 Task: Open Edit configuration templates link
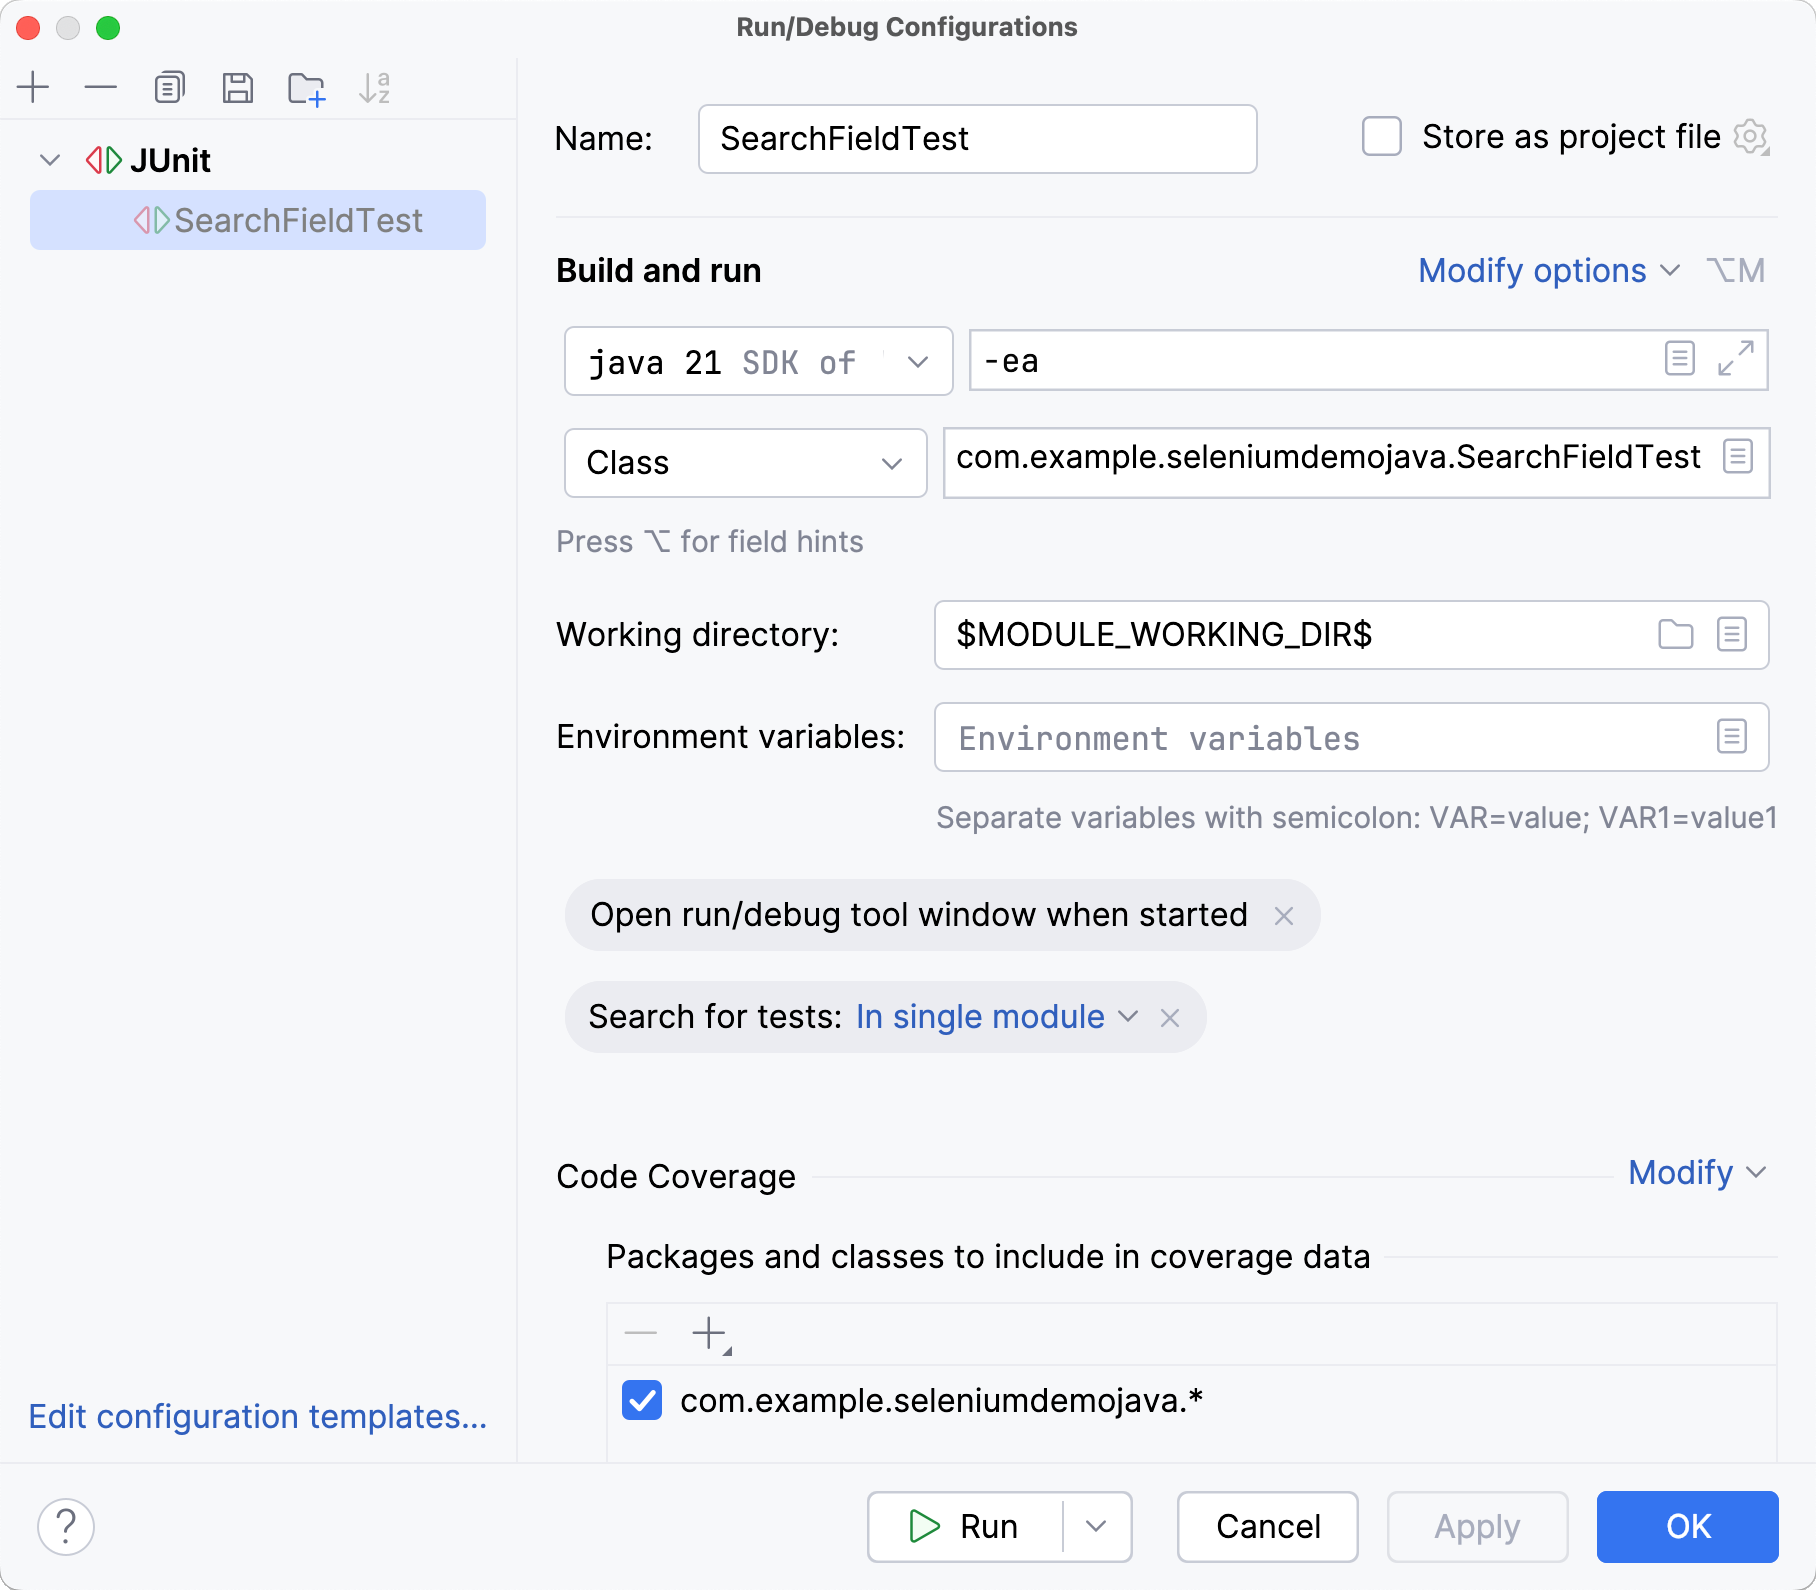[x=256, y=1417]
